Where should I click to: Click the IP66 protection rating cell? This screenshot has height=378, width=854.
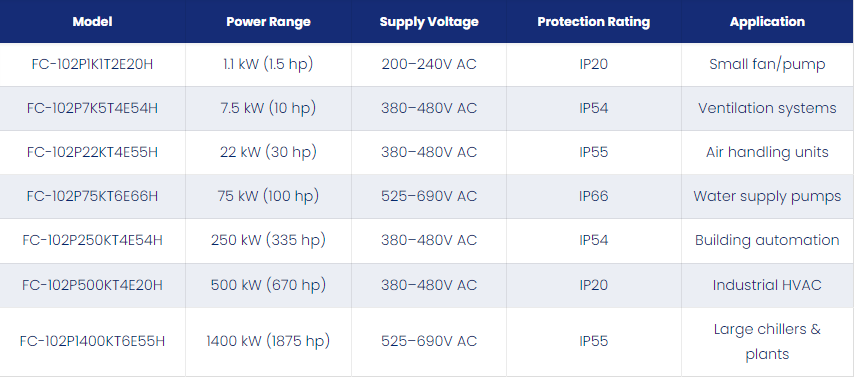click(594, 196)
